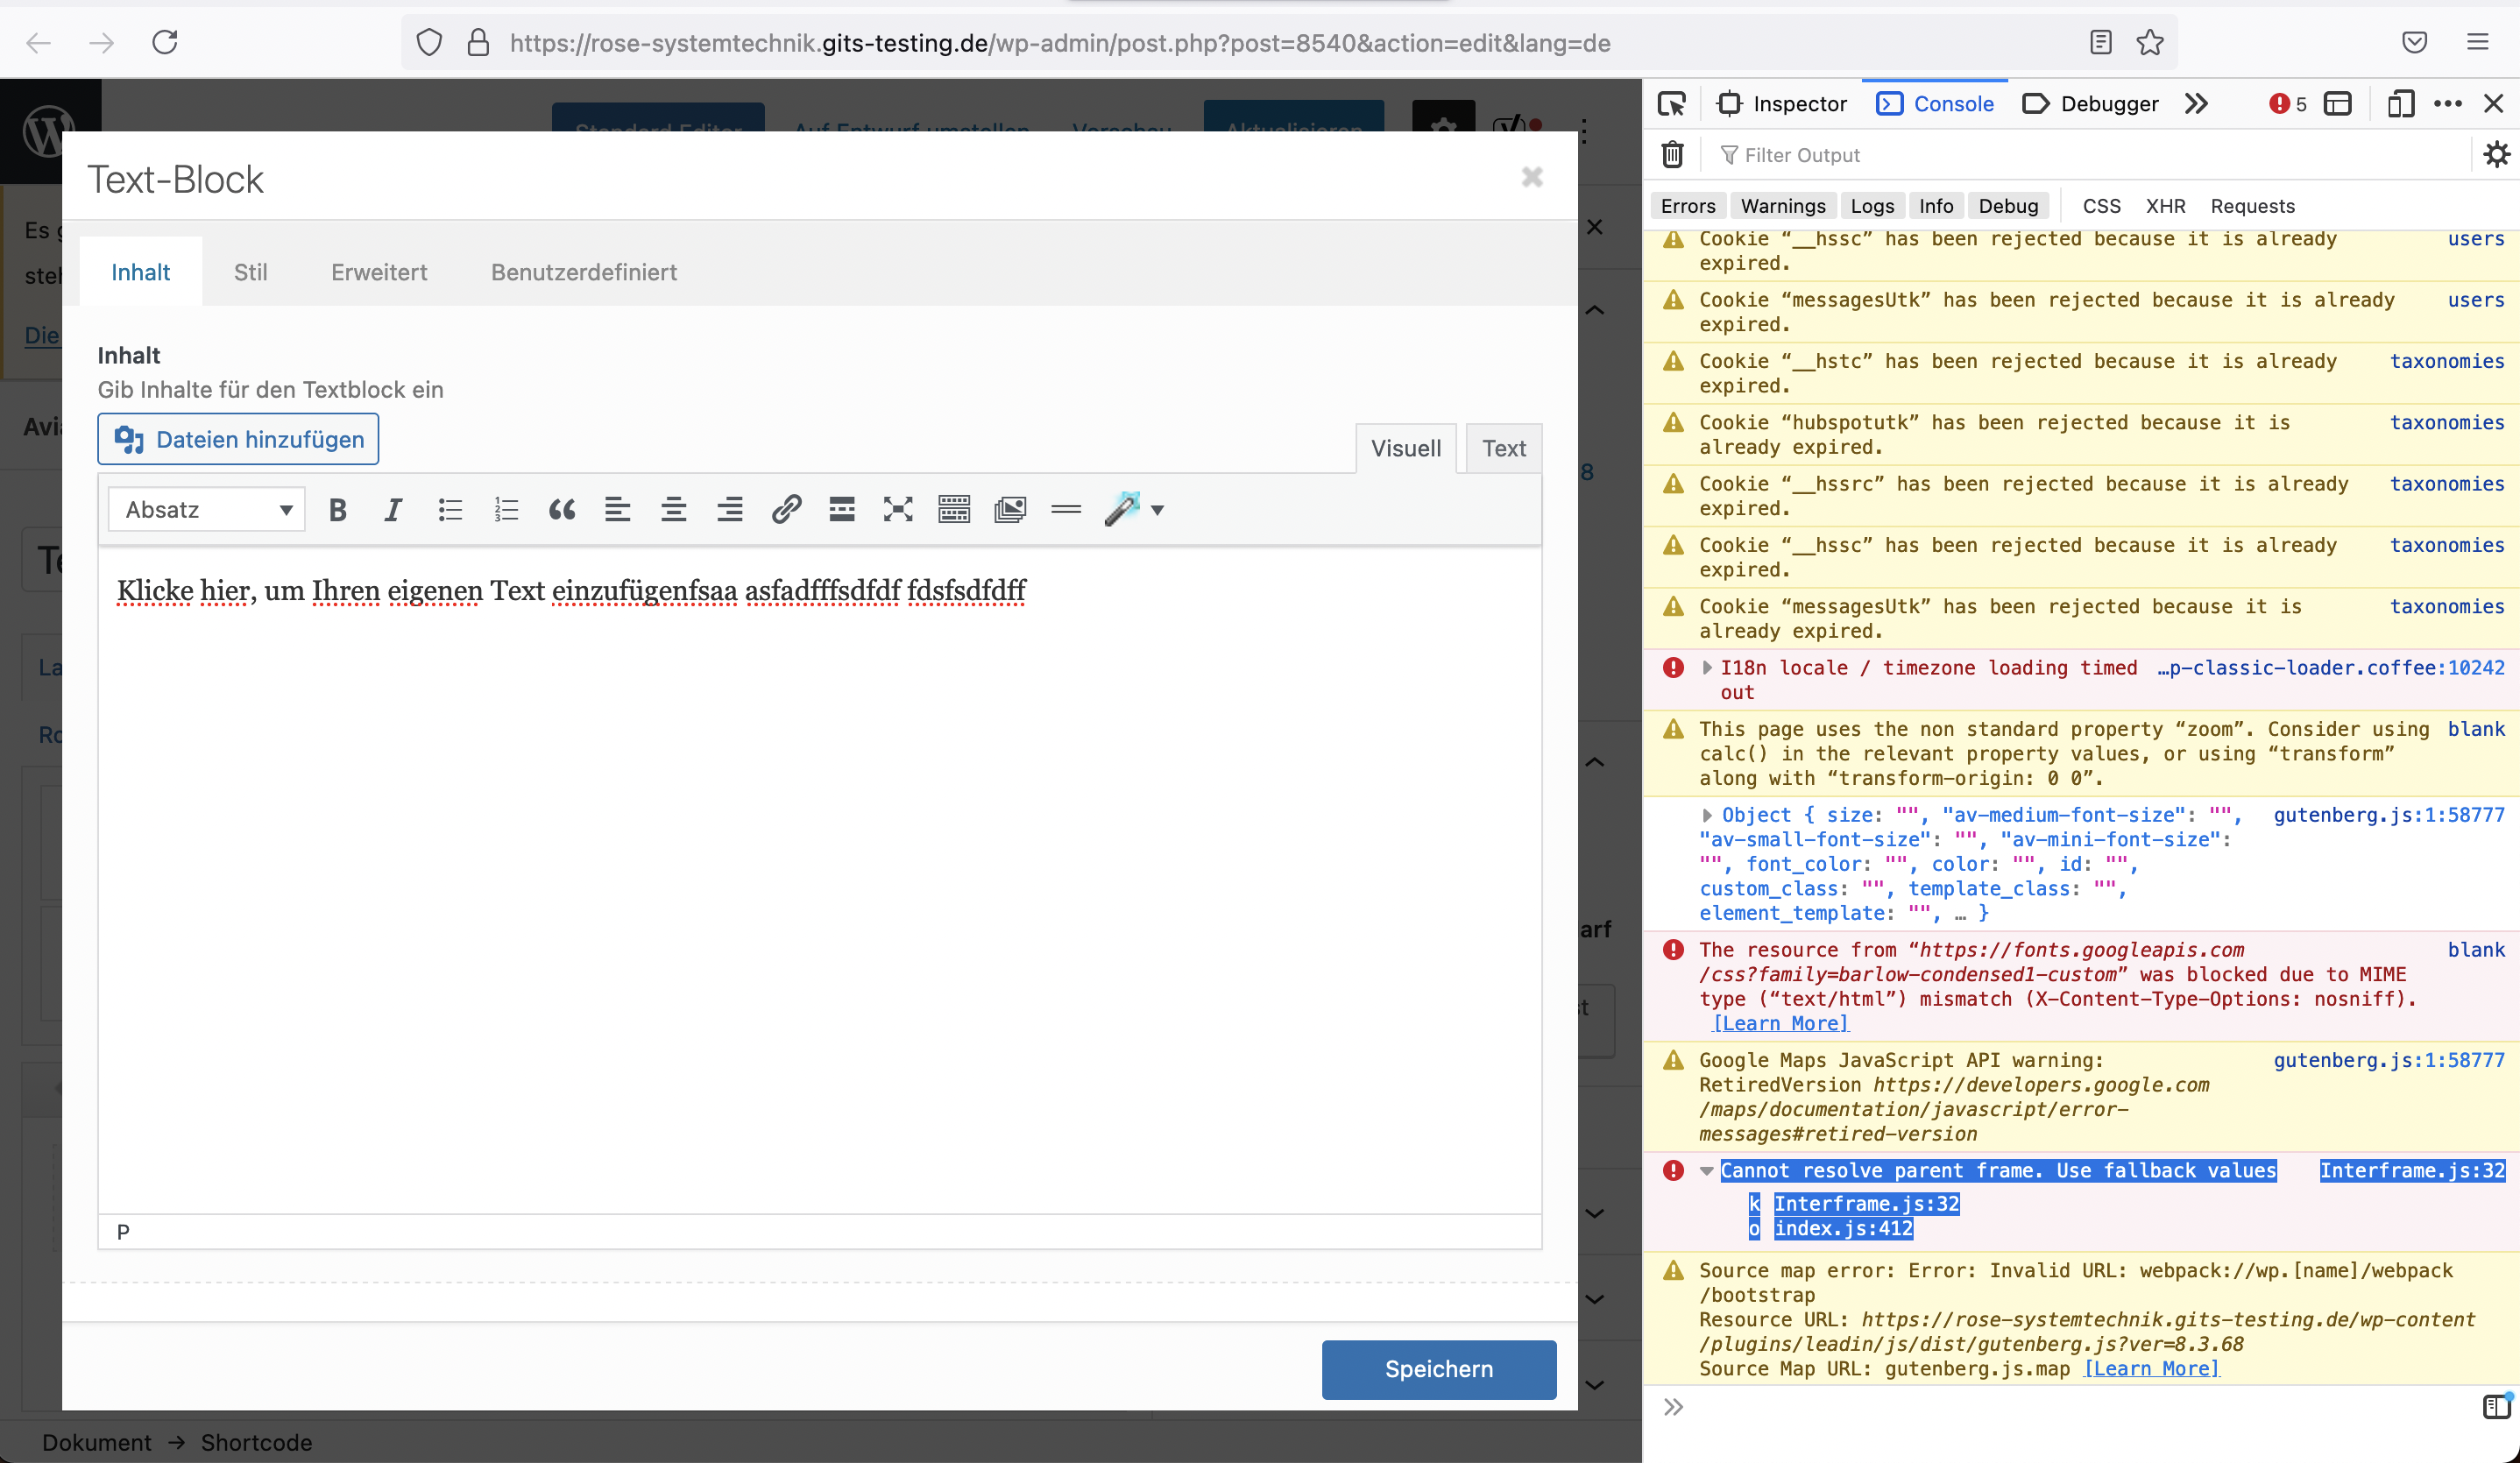2520x1463 pixels.
Task: Click the console command input line
Action: pos(2080,1407)
